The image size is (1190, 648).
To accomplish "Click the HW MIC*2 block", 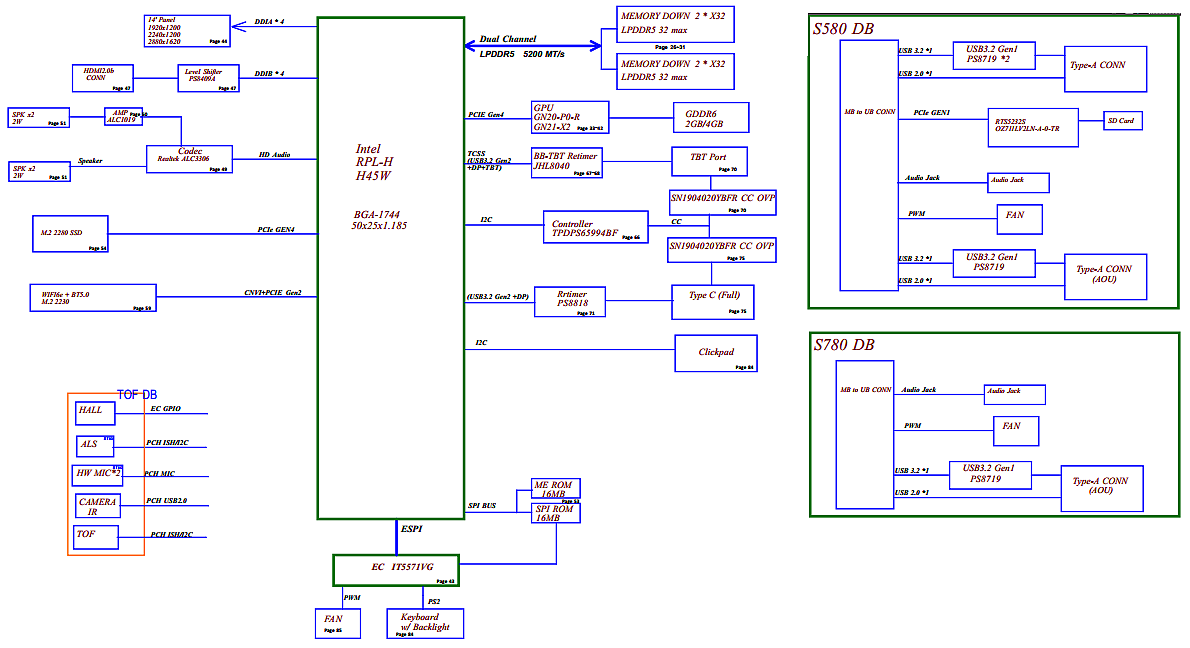I will pos(97,475).
